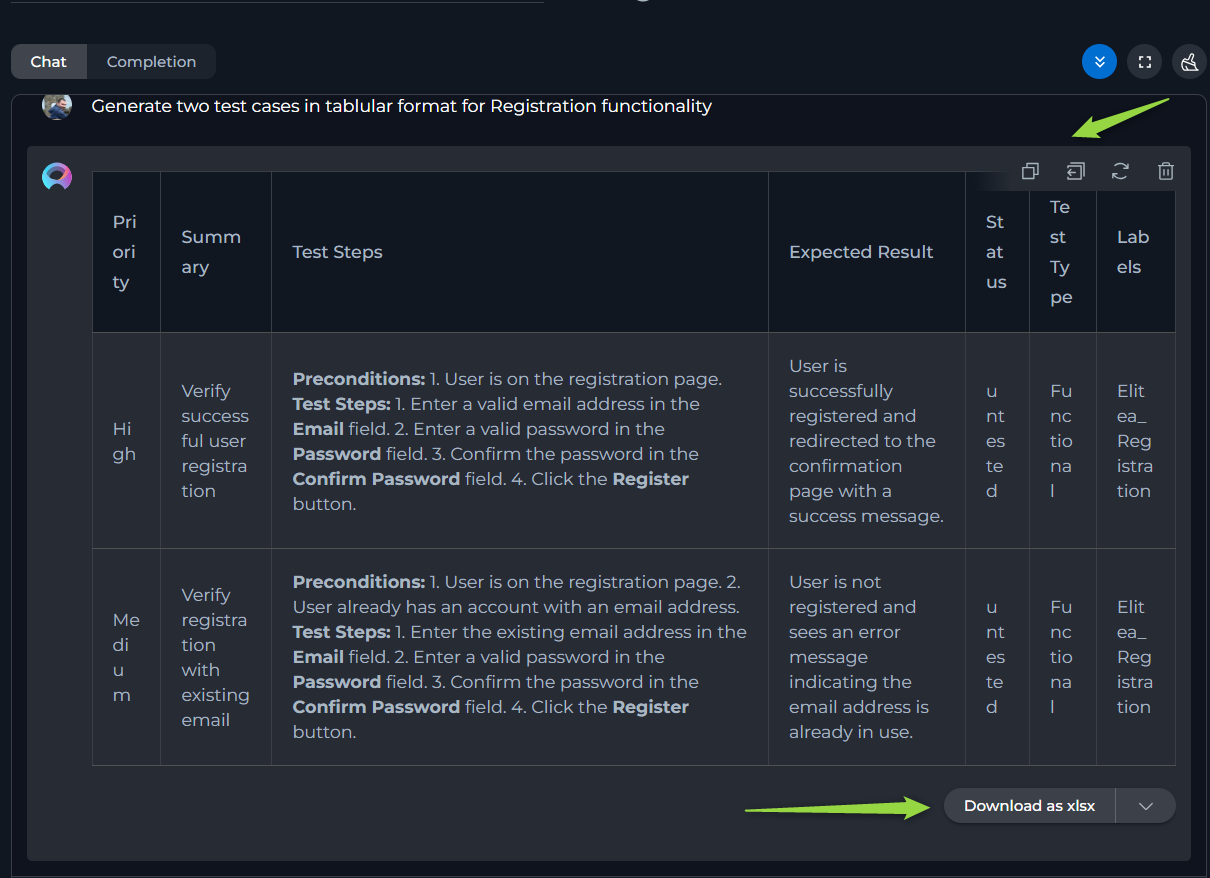Clear the chat using the broom icon
Screen dimensions: 1210x878
click(1189, 62)
